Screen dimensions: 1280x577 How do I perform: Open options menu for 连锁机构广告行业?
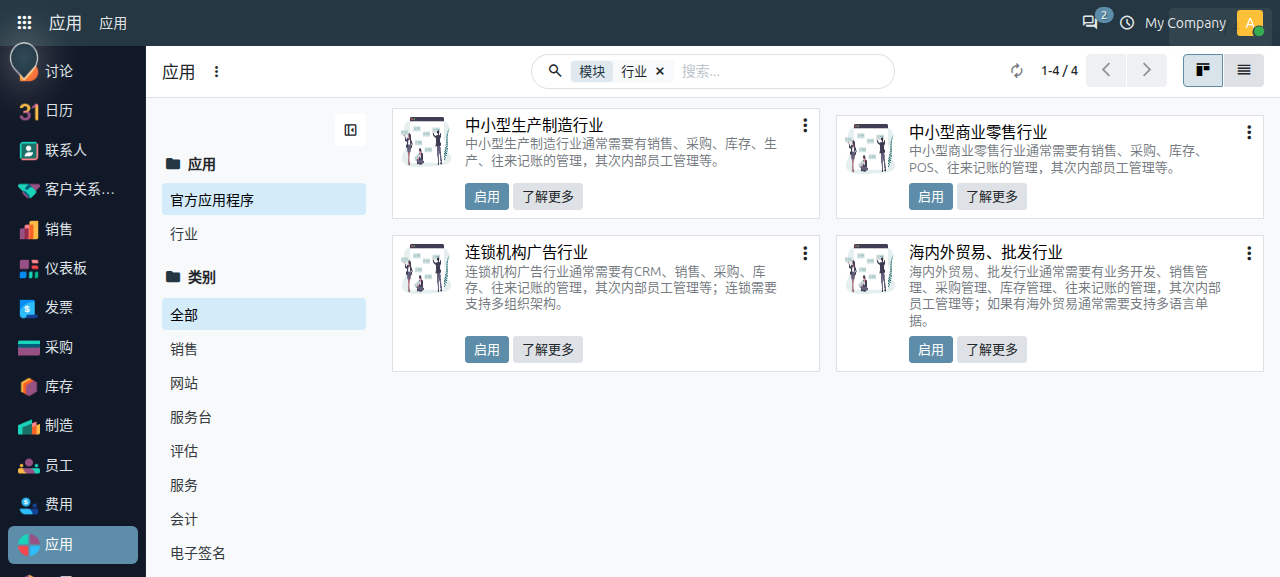(x=805, y=253)
